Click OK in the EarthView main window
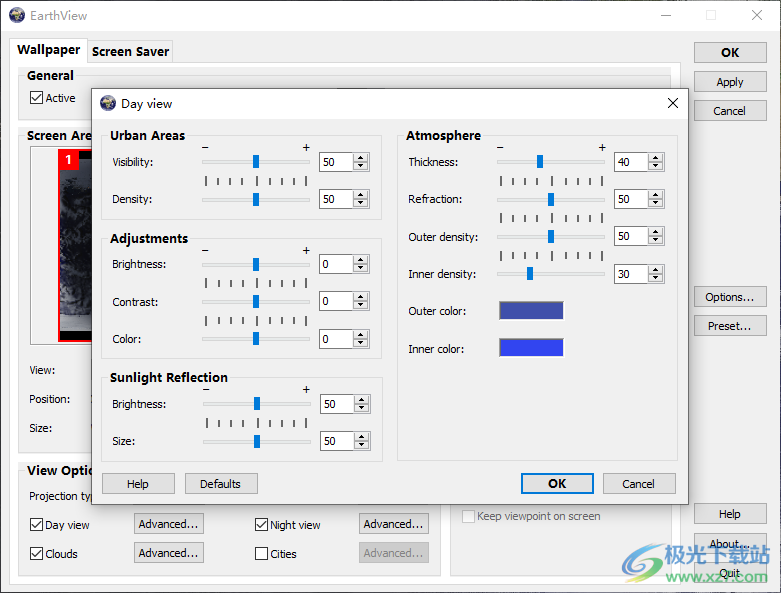Viewport: 781px width, 593px height. tap(730, 53)
